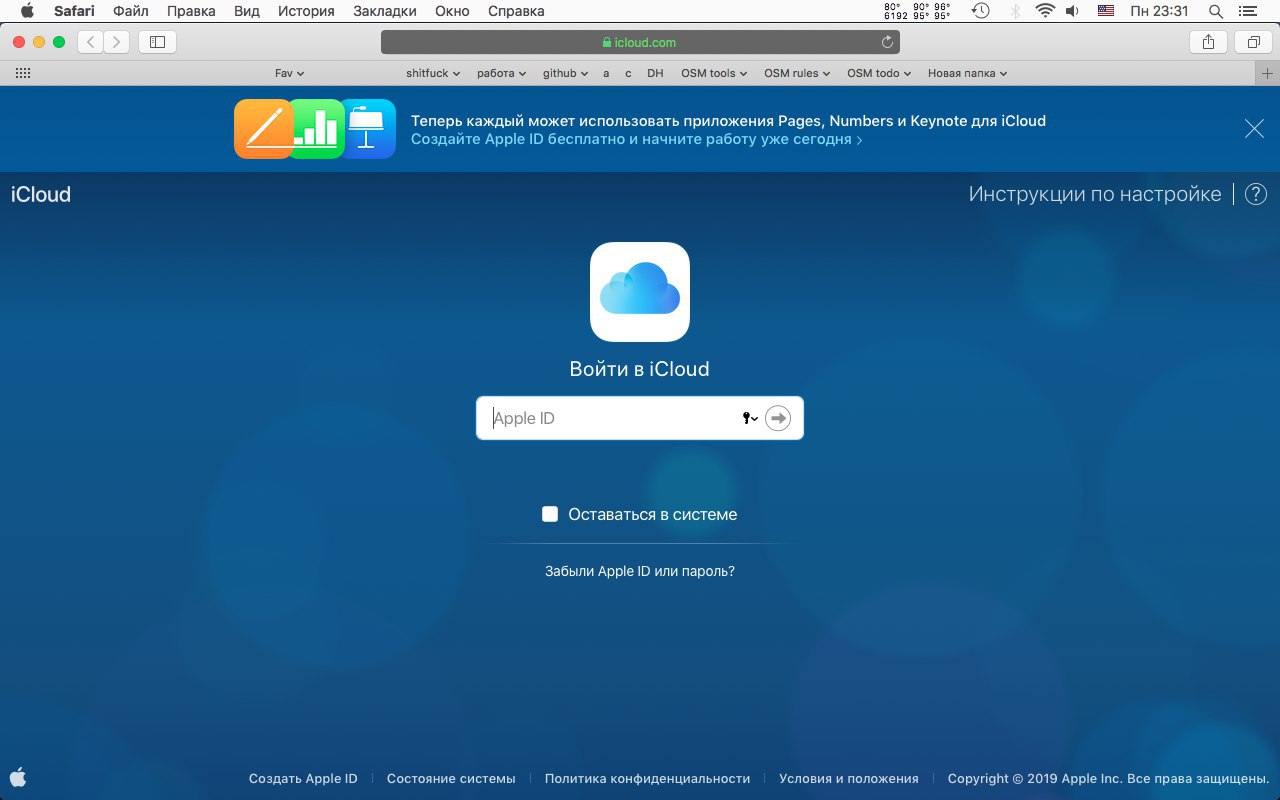Open "Инструкции по настройке" link
1280x800 pixels.
pyautogui.click(x=1095, y=194)
